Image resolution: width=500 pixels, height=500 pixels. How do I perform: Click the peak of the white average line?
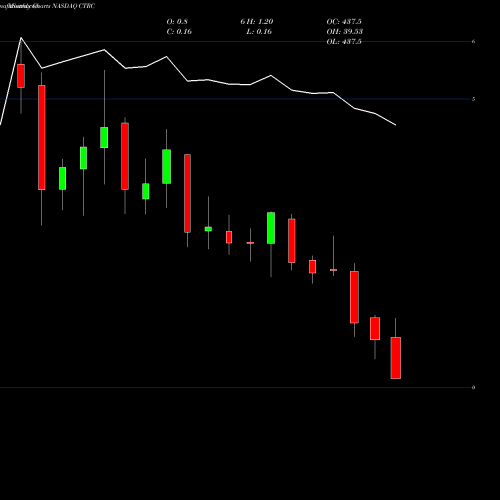coord(21,38)
